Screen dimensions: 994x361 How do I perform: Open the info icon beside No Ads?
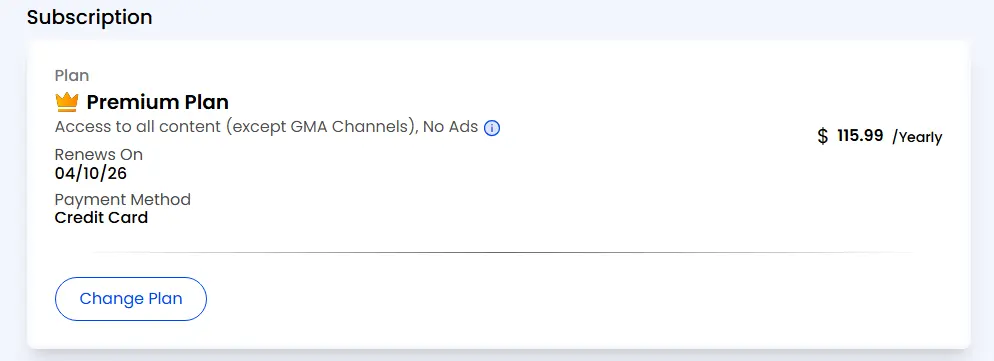pyautogui.click(x=492, y=128)
